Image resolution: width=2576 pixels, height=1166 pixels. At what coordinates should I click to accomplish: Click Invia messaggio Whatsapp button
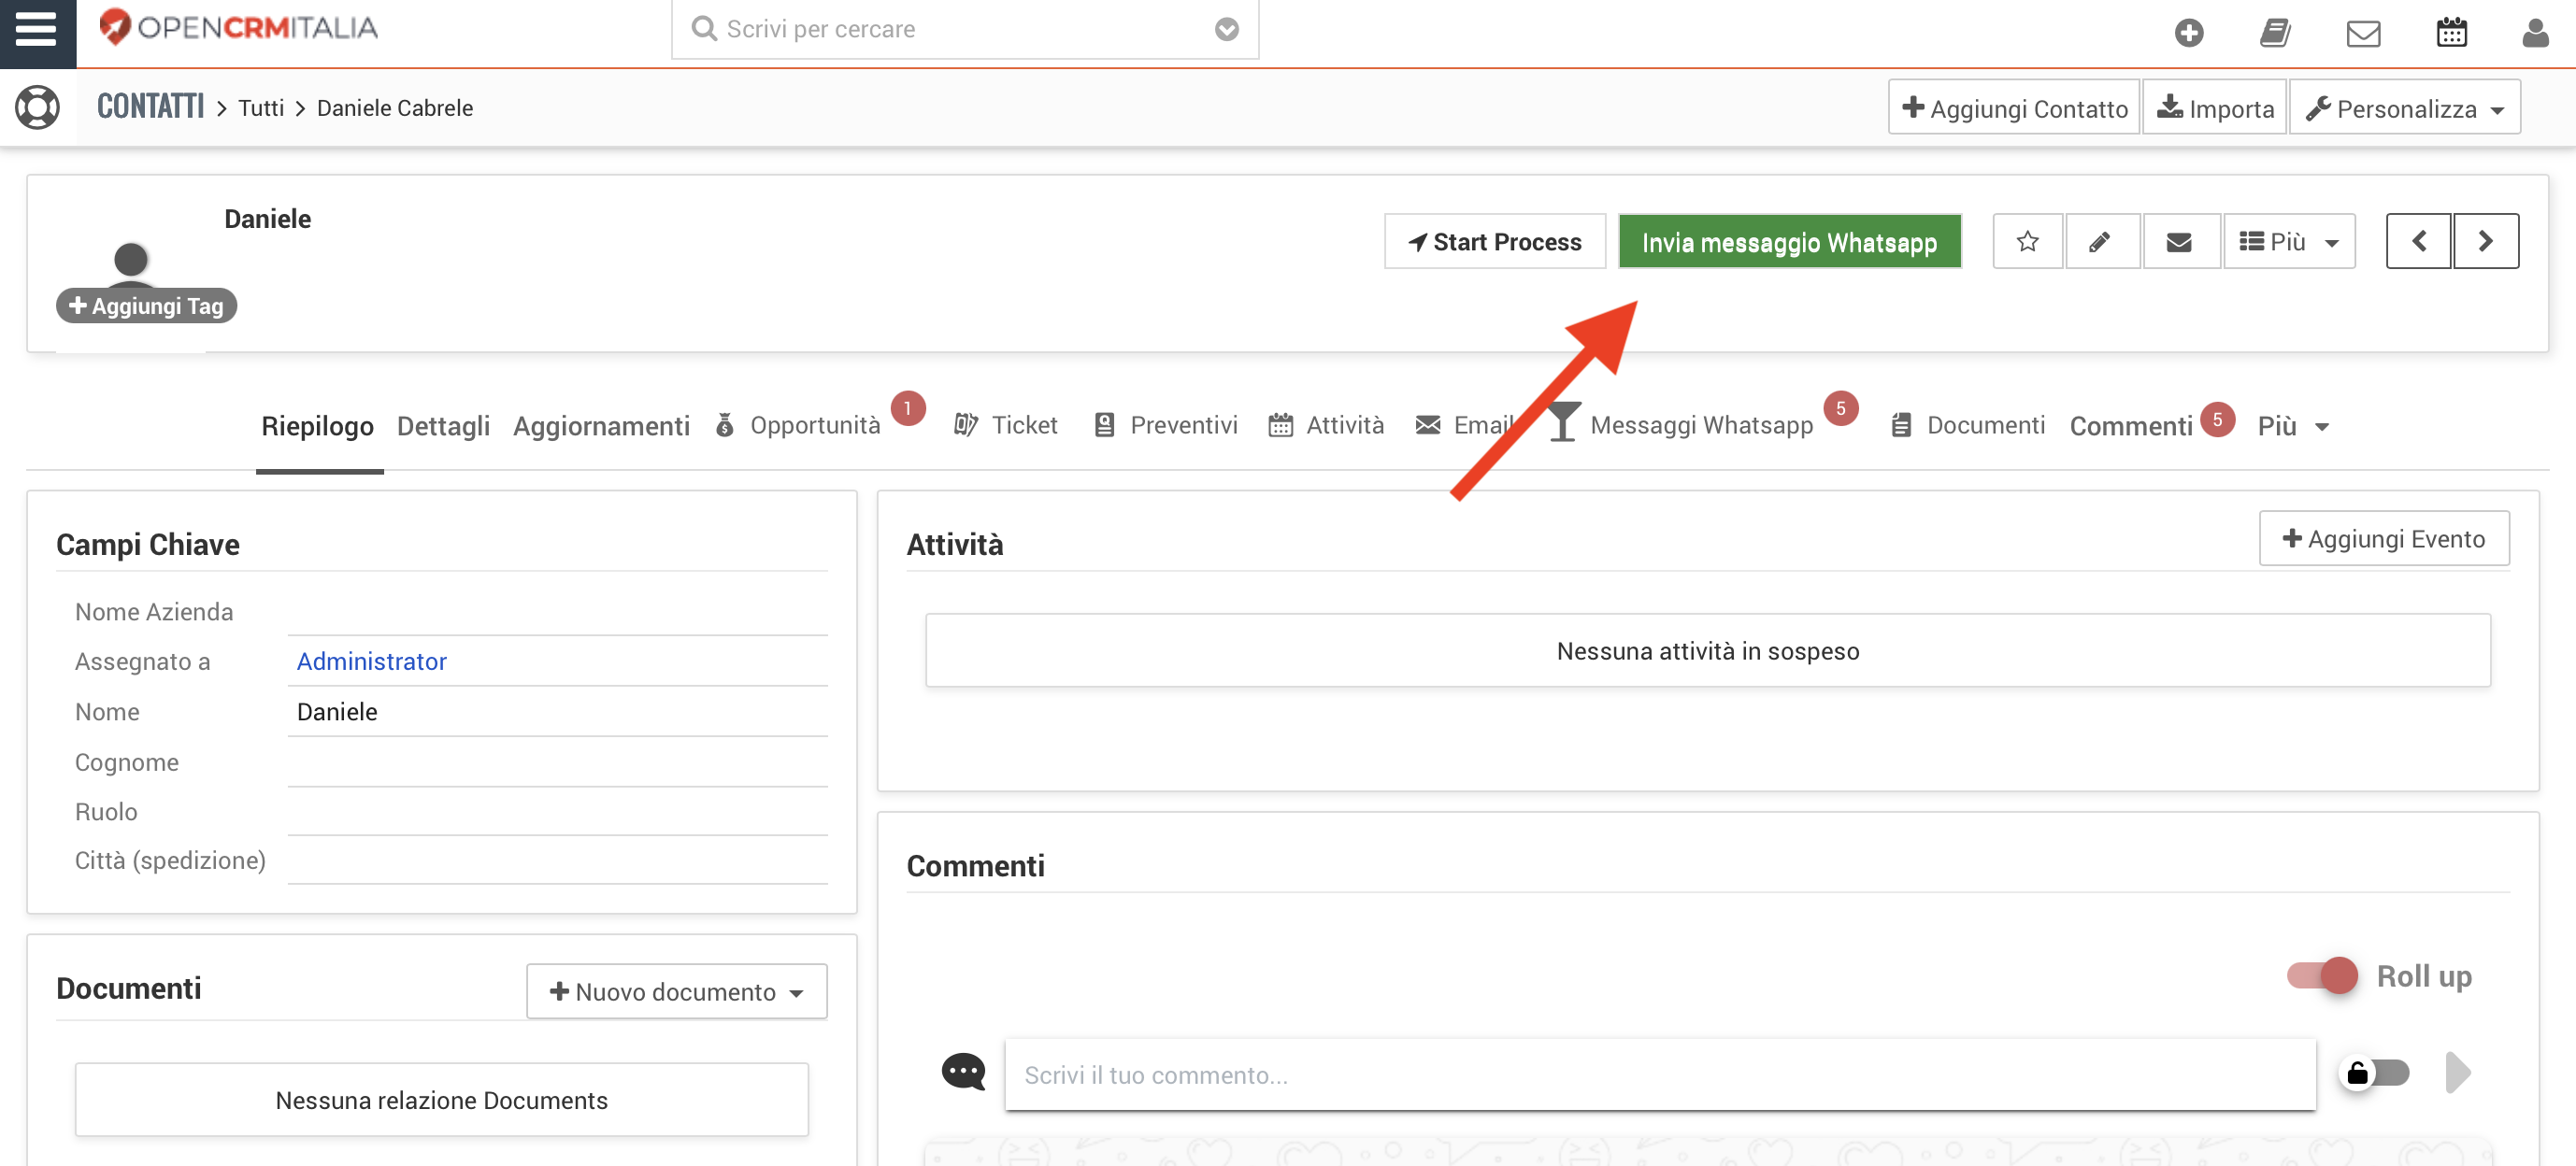[1789, 241]
